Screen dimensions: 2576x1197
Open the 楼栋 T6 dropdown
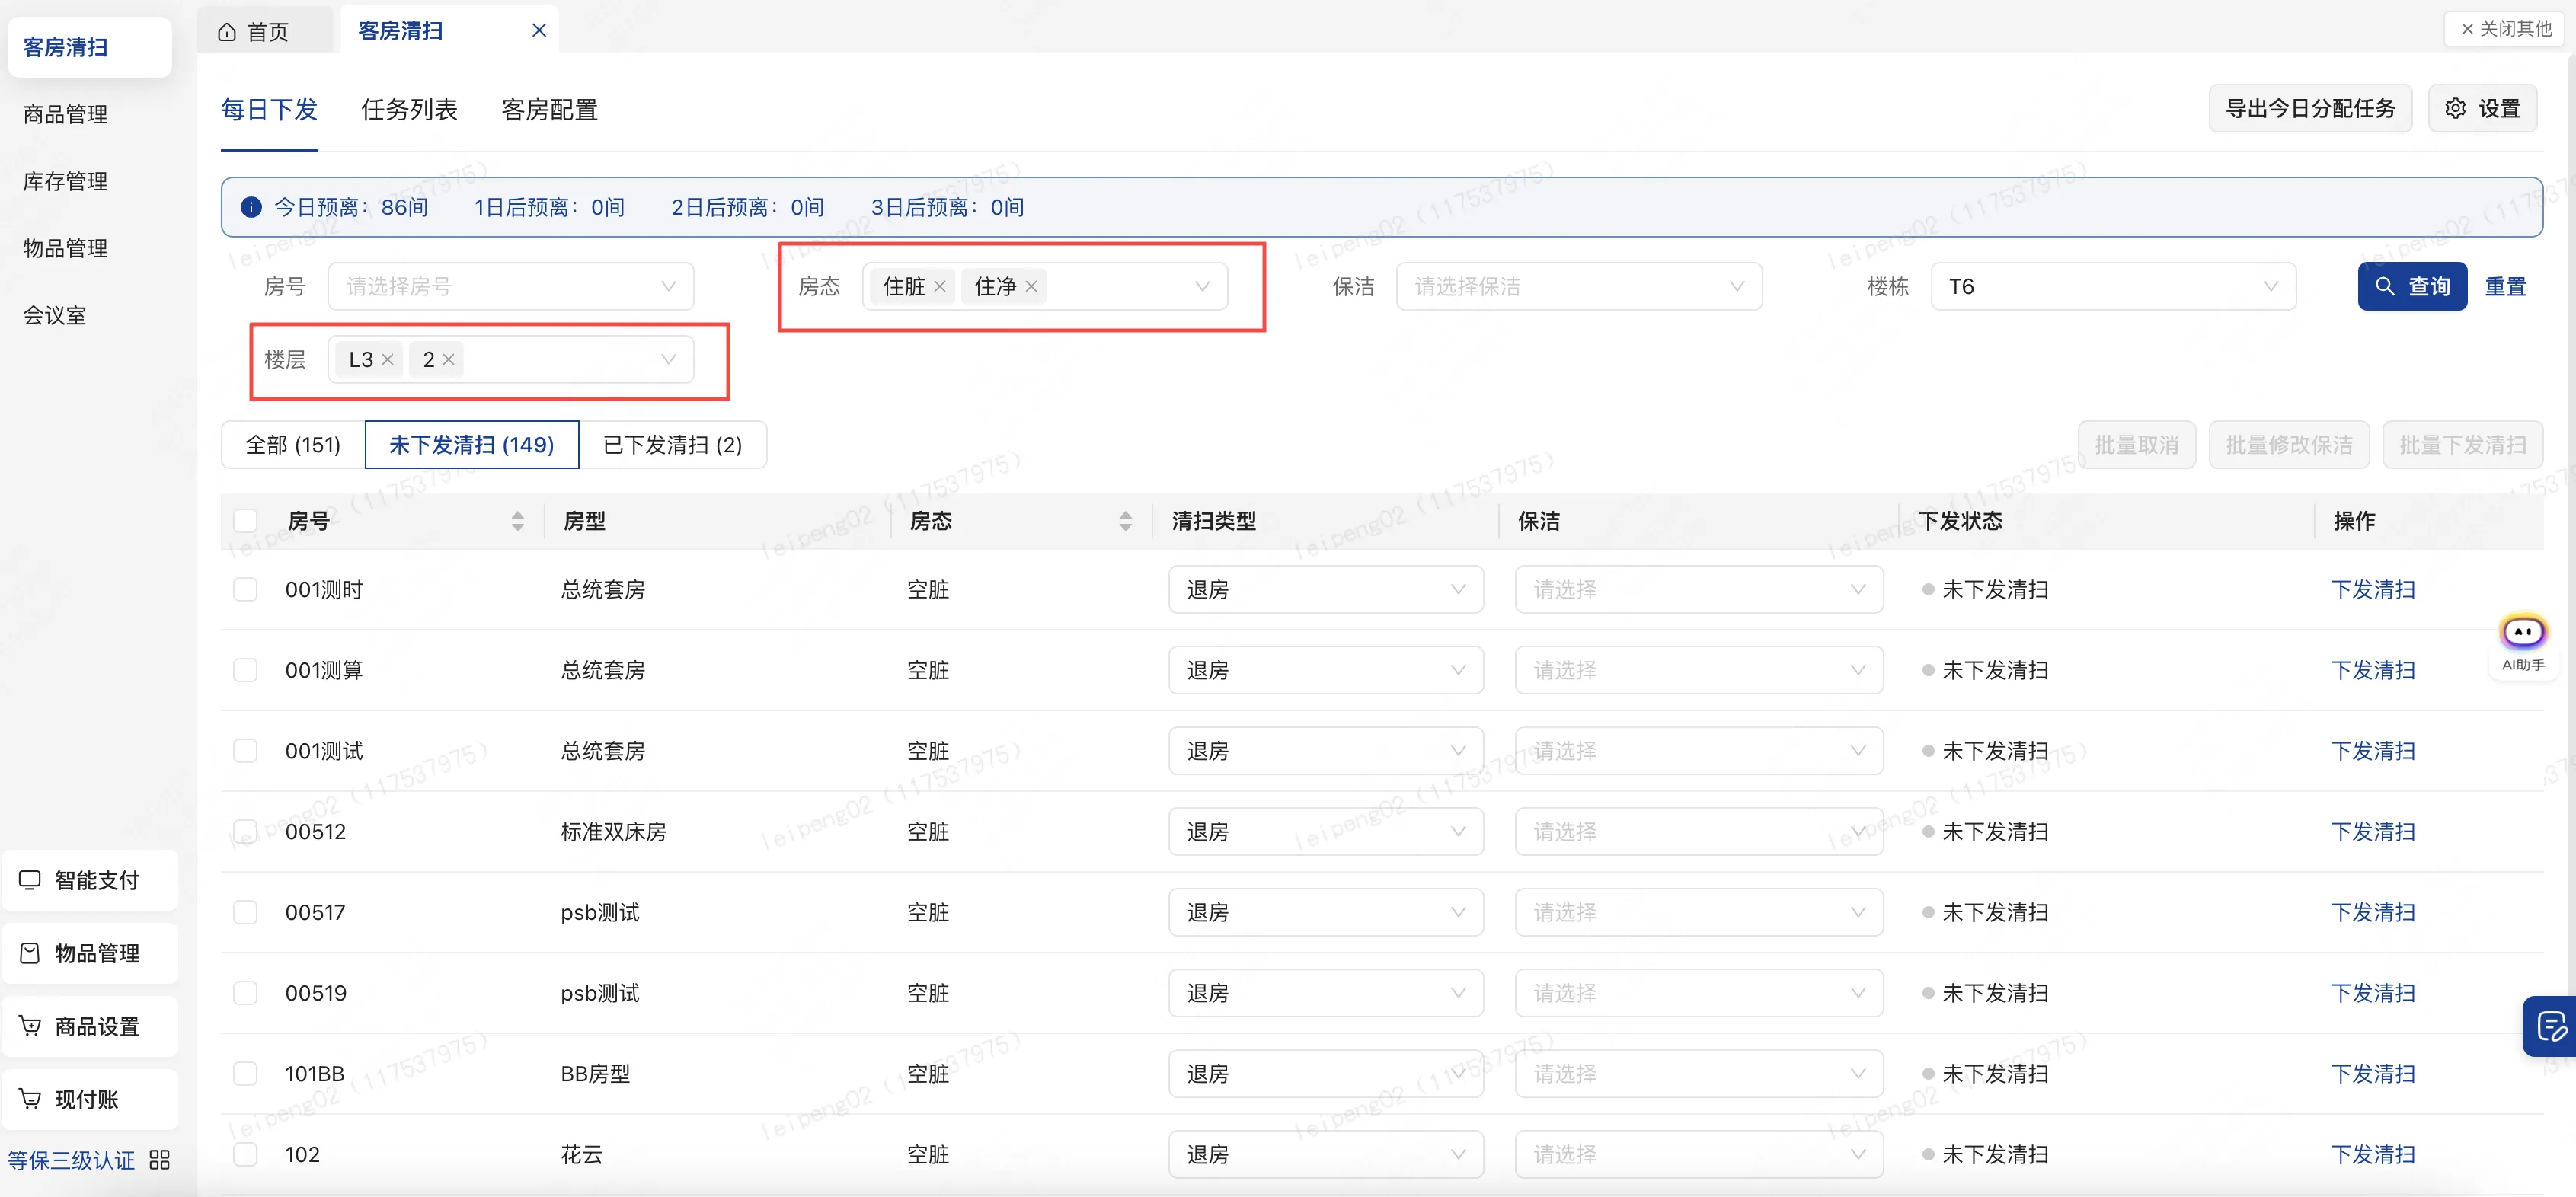coord(2112,287)
